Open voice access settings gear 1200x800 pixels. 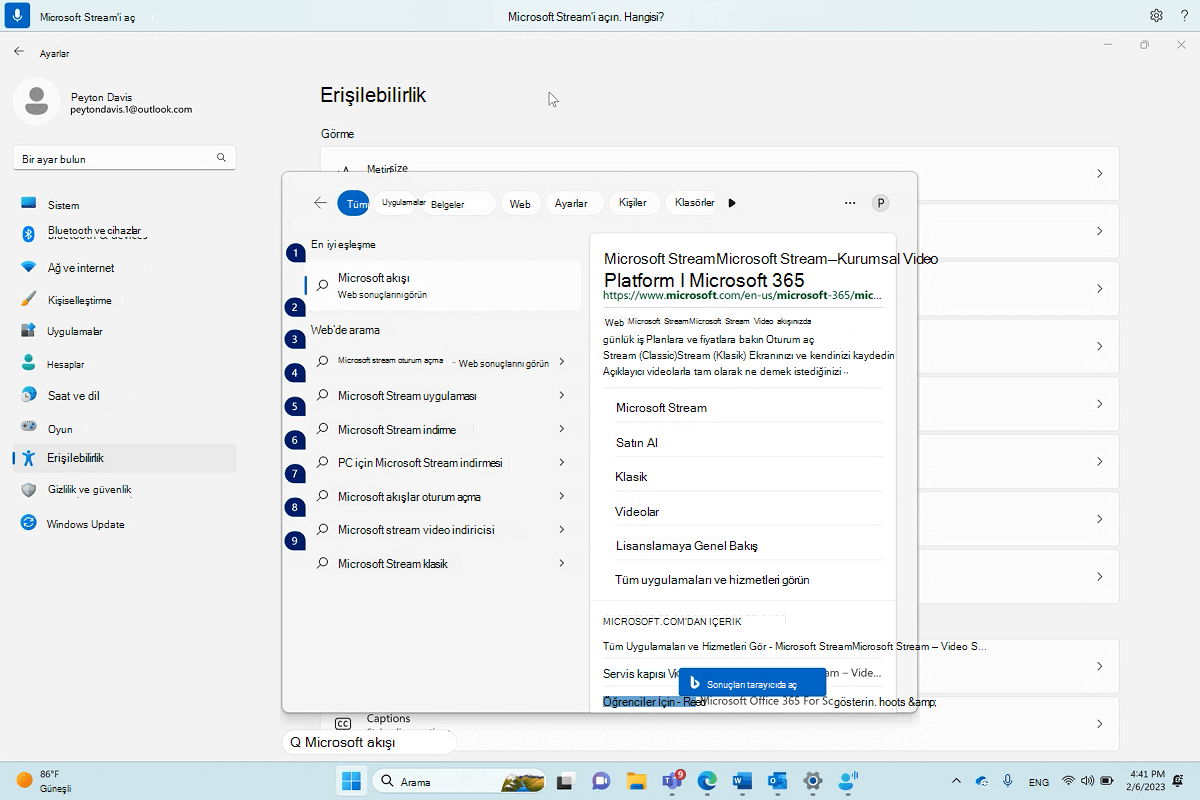(1156, 15)
